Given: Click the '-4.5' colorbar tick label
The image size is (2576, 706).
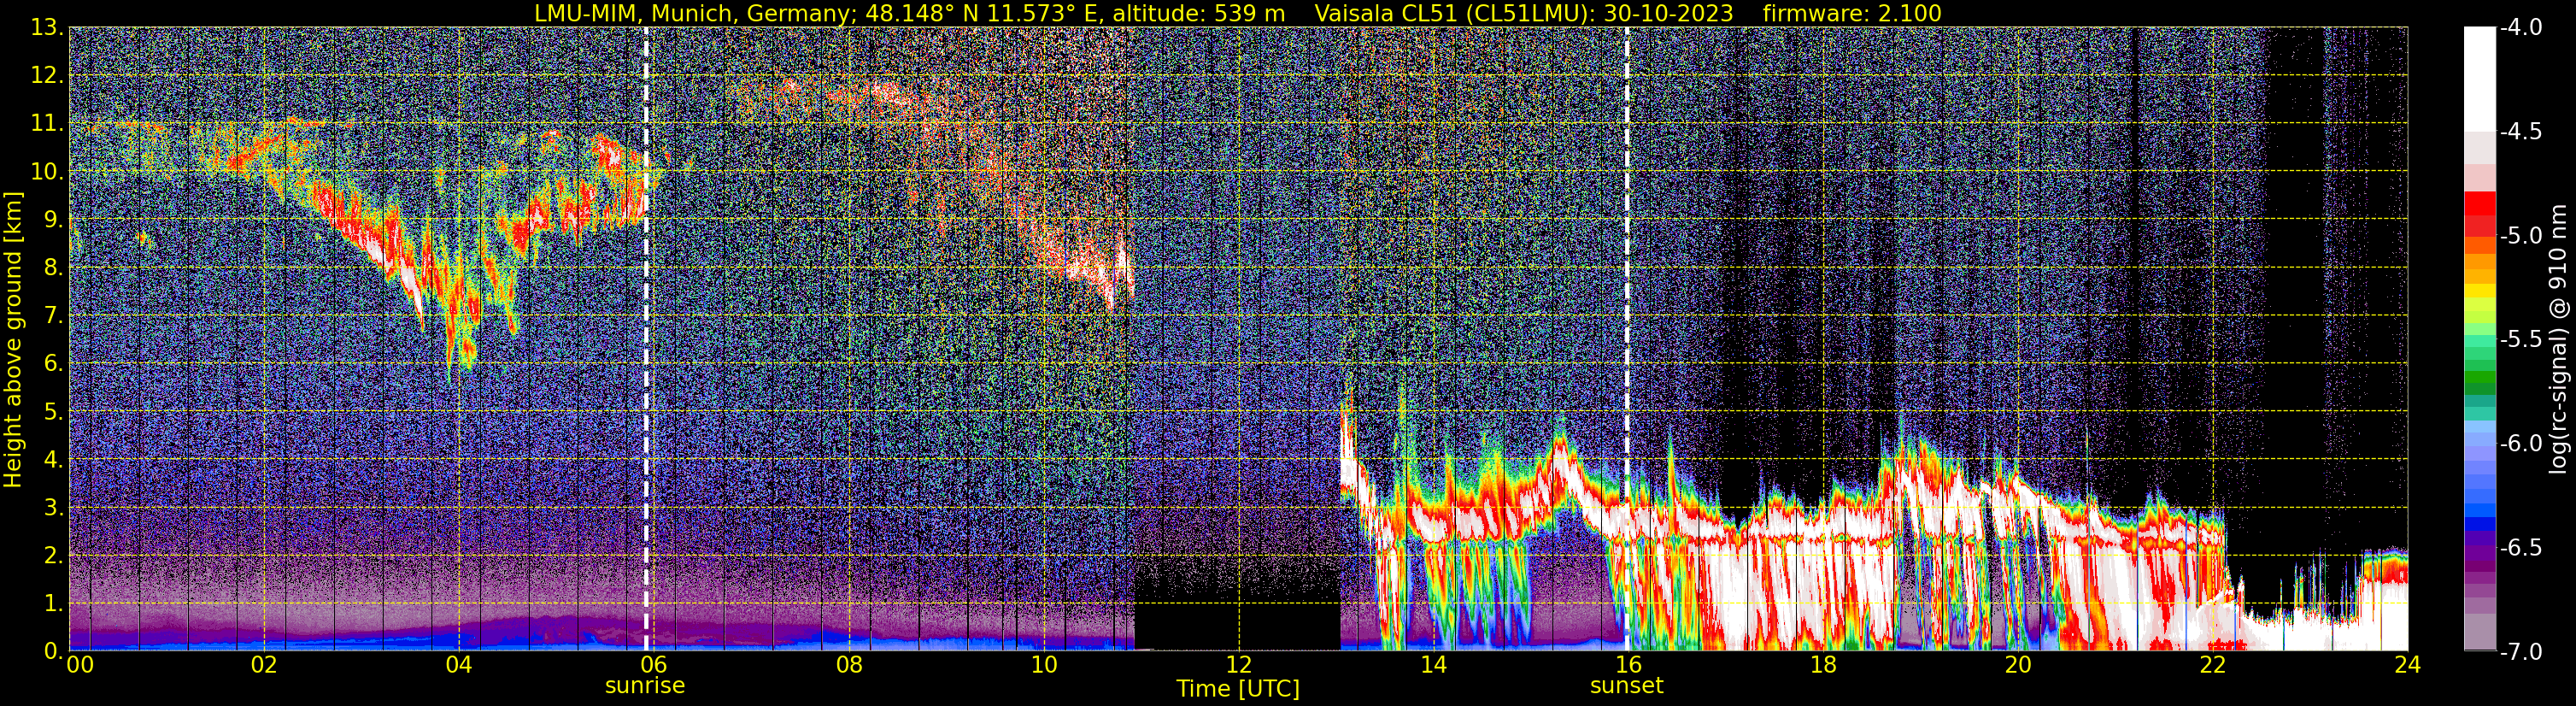Looking at the screenshot, I should pos(2521,132).
